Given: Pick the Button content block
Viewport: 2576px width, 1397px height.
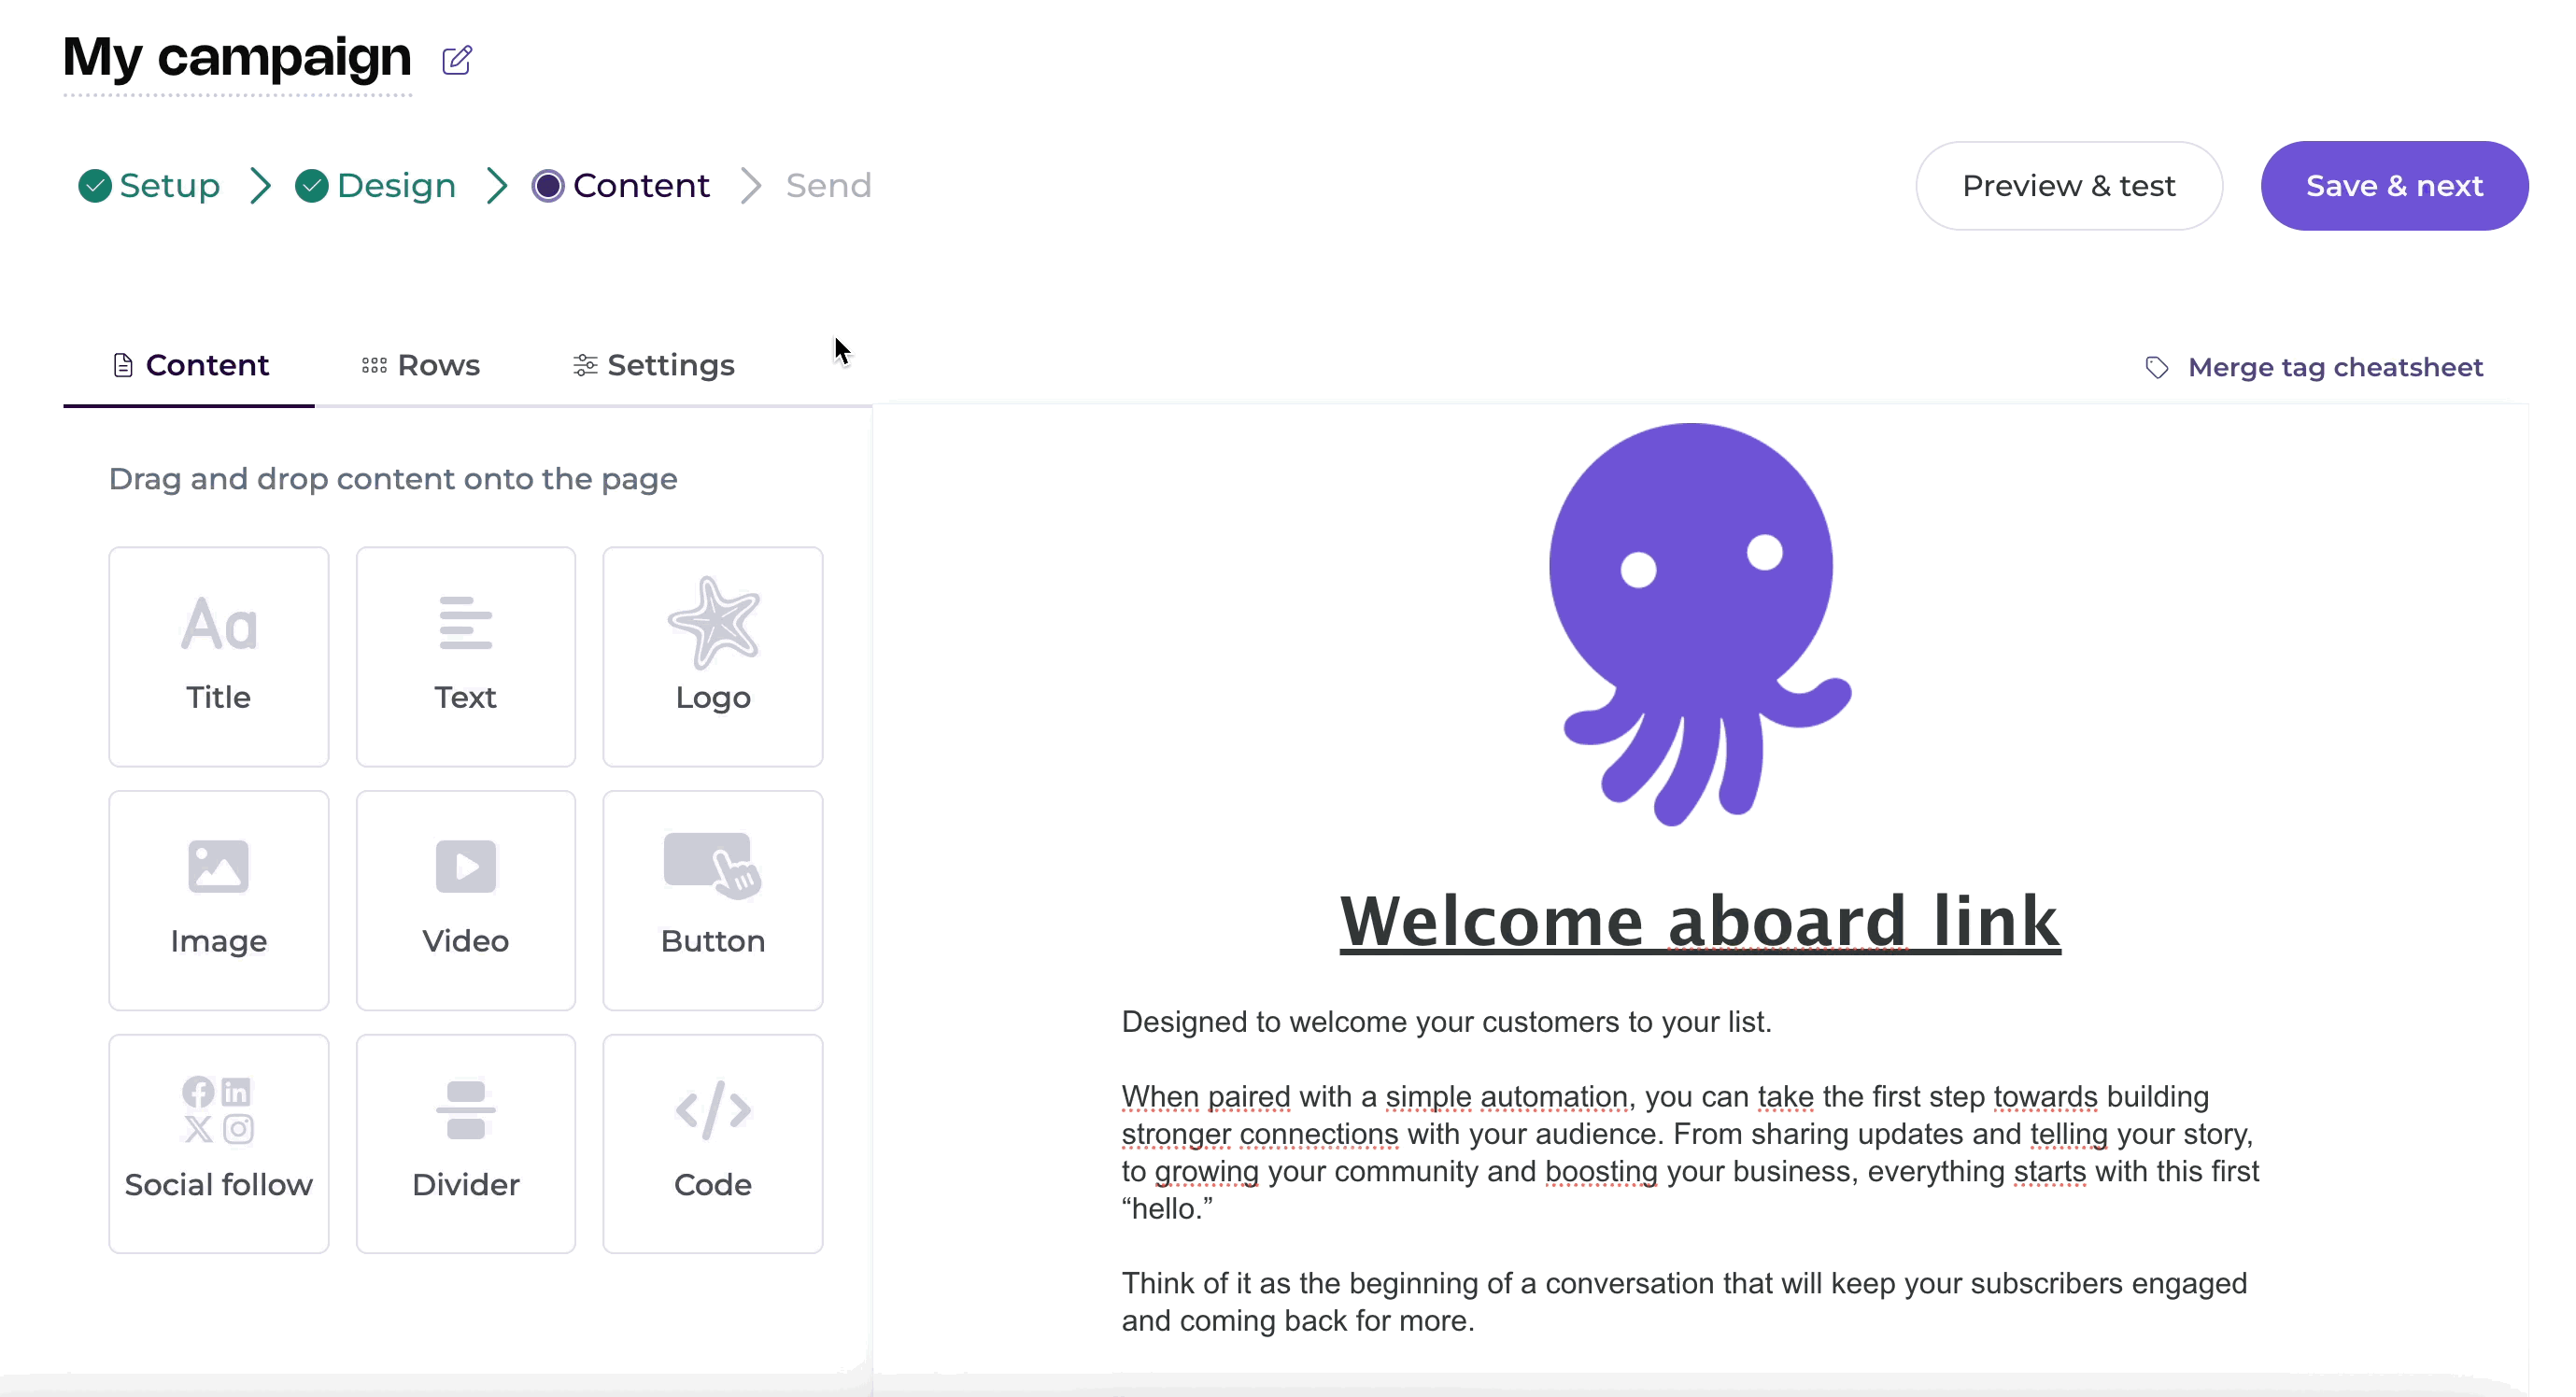Looking at the screenshot, I should pyautogui.click(x=712, y=900).
